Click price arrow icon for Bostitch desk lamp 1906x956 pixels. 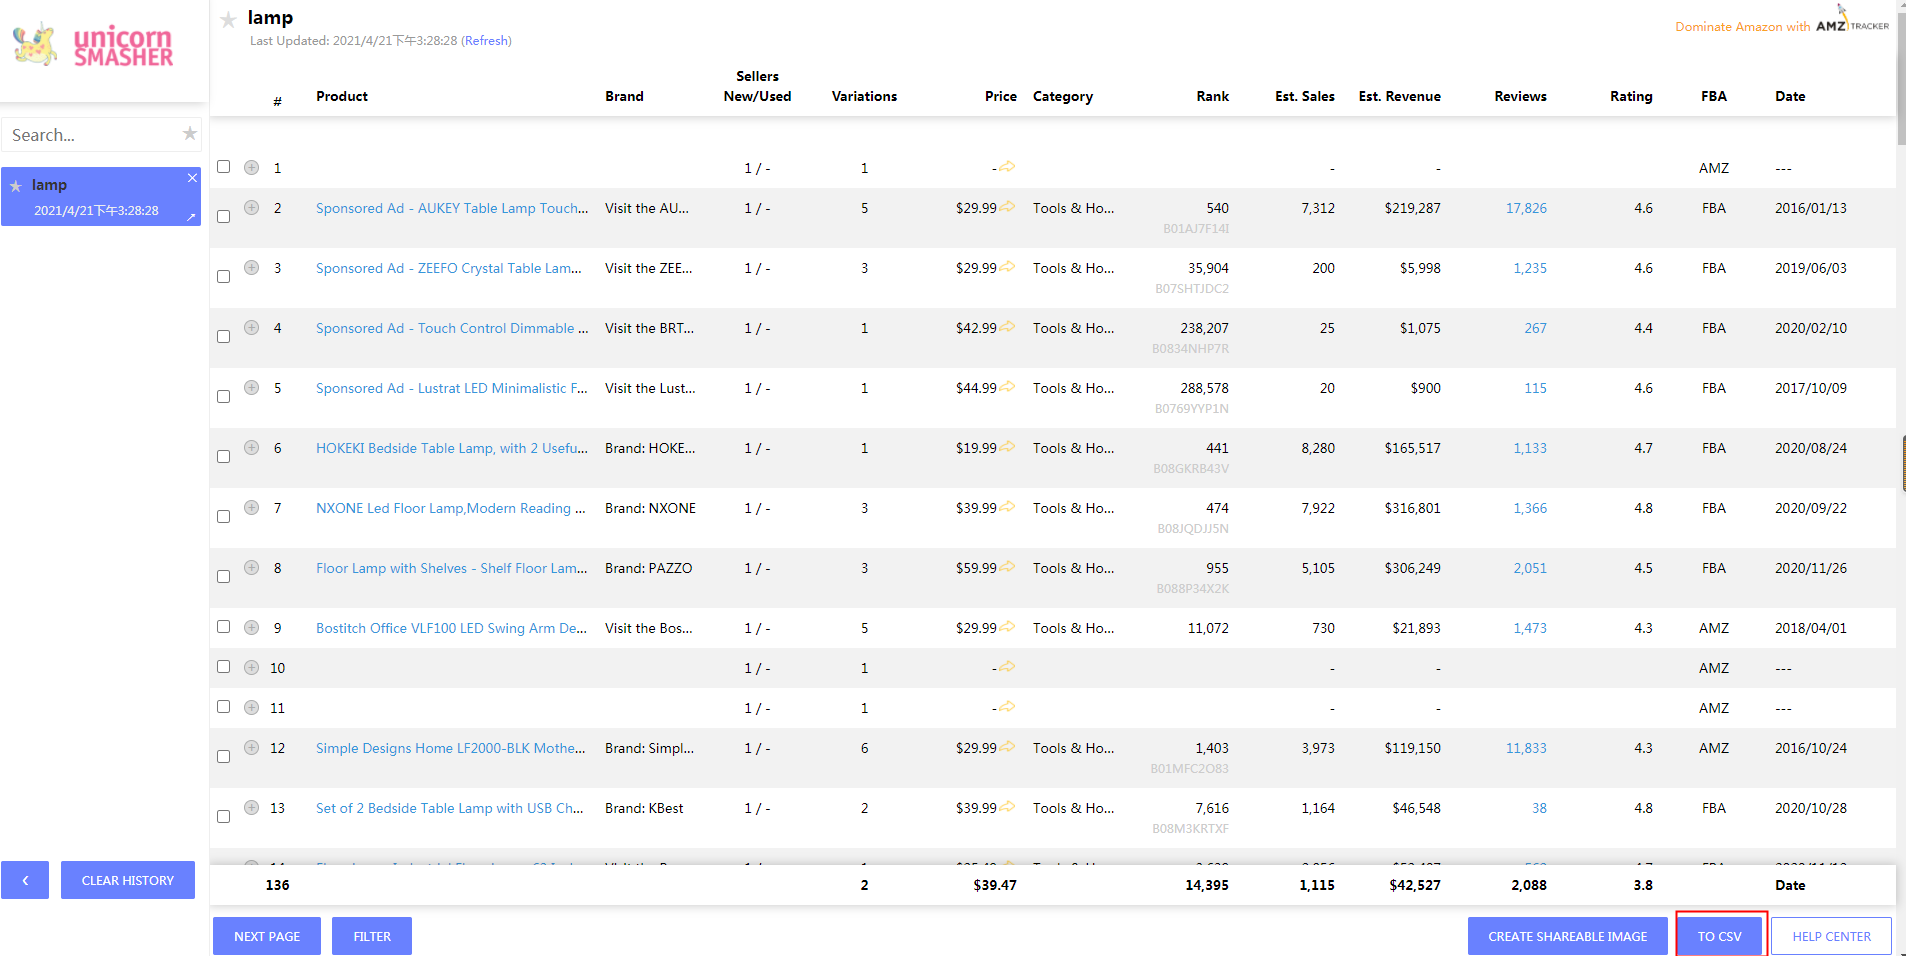[x=1007, y=627]
